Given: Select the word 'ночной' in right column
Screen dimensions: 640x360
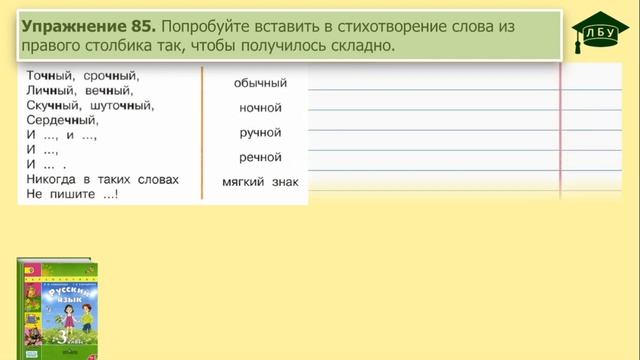Looking at the screenshot, I should tap(260, 108).
